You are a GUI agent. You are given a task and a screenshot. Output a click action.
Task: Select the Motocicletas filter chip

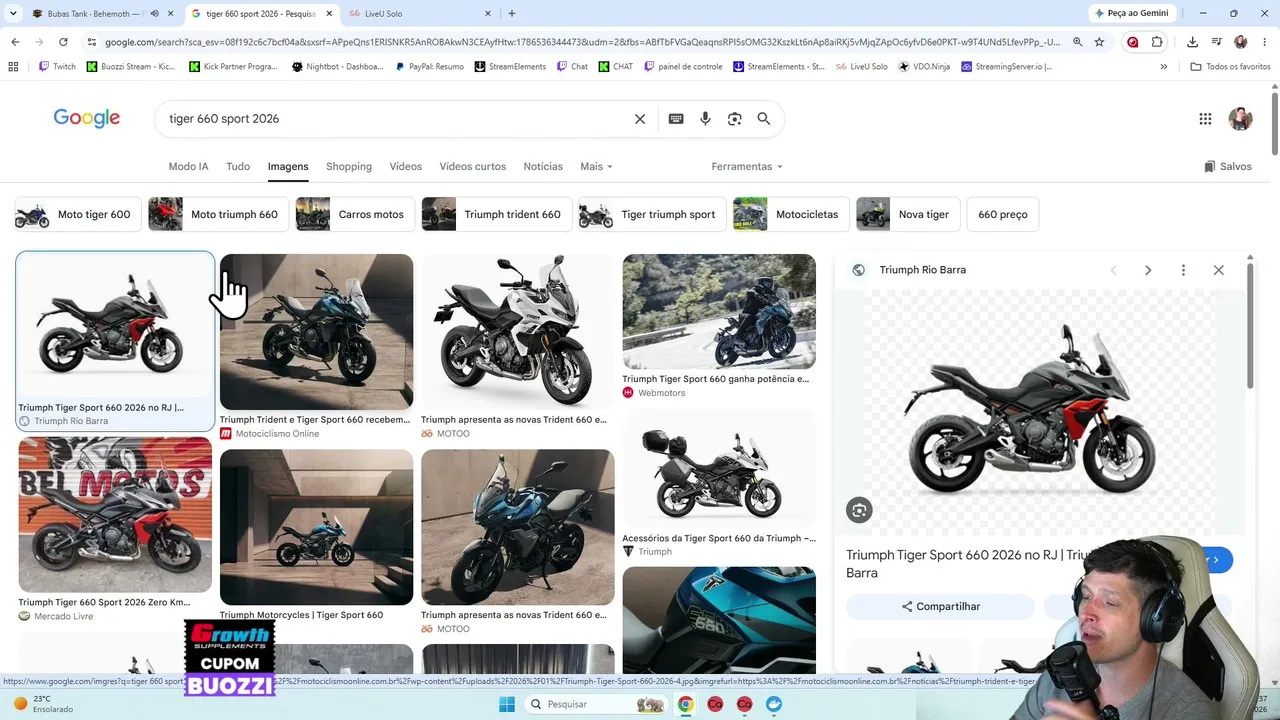click(792, 214)
